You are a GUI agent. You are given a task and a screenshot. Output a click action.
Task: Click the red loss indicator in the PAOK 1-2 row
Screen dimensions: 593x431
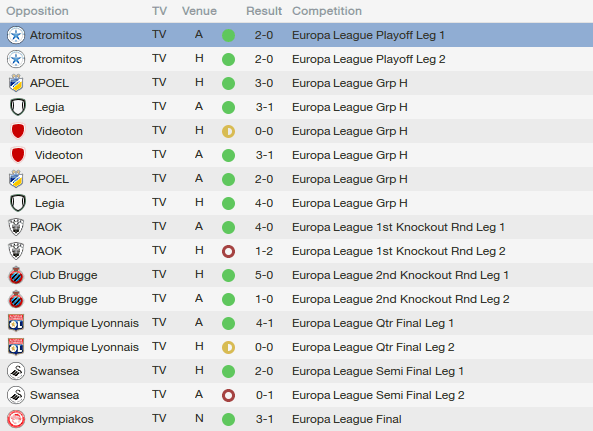(228, 251)
